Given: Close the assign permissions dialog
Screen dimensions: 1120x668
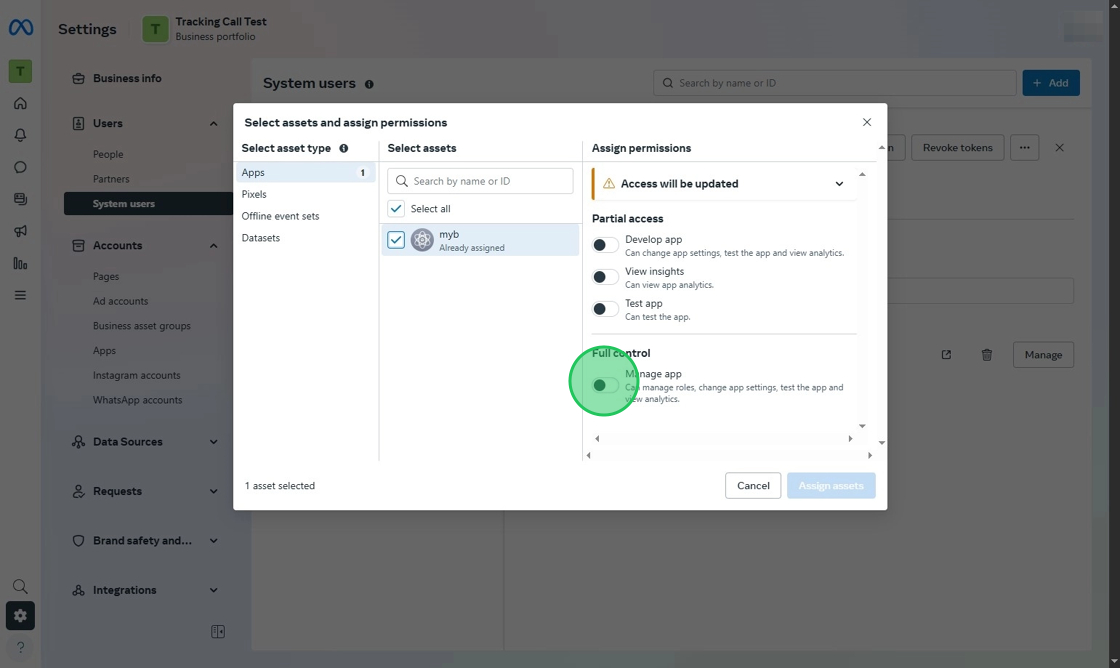Looking at the screenshot, I should (x=866, y=122).
